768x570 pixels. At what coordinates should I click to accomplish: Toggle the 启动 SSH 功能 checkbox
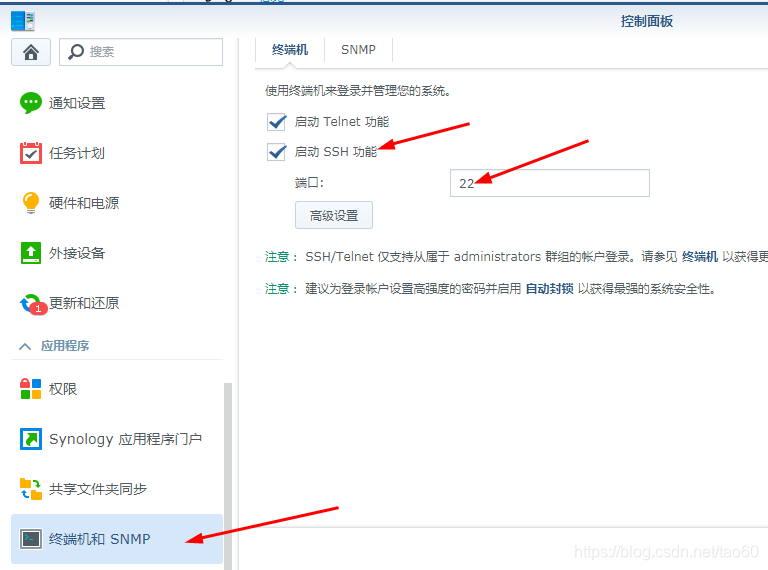[277, 152]
